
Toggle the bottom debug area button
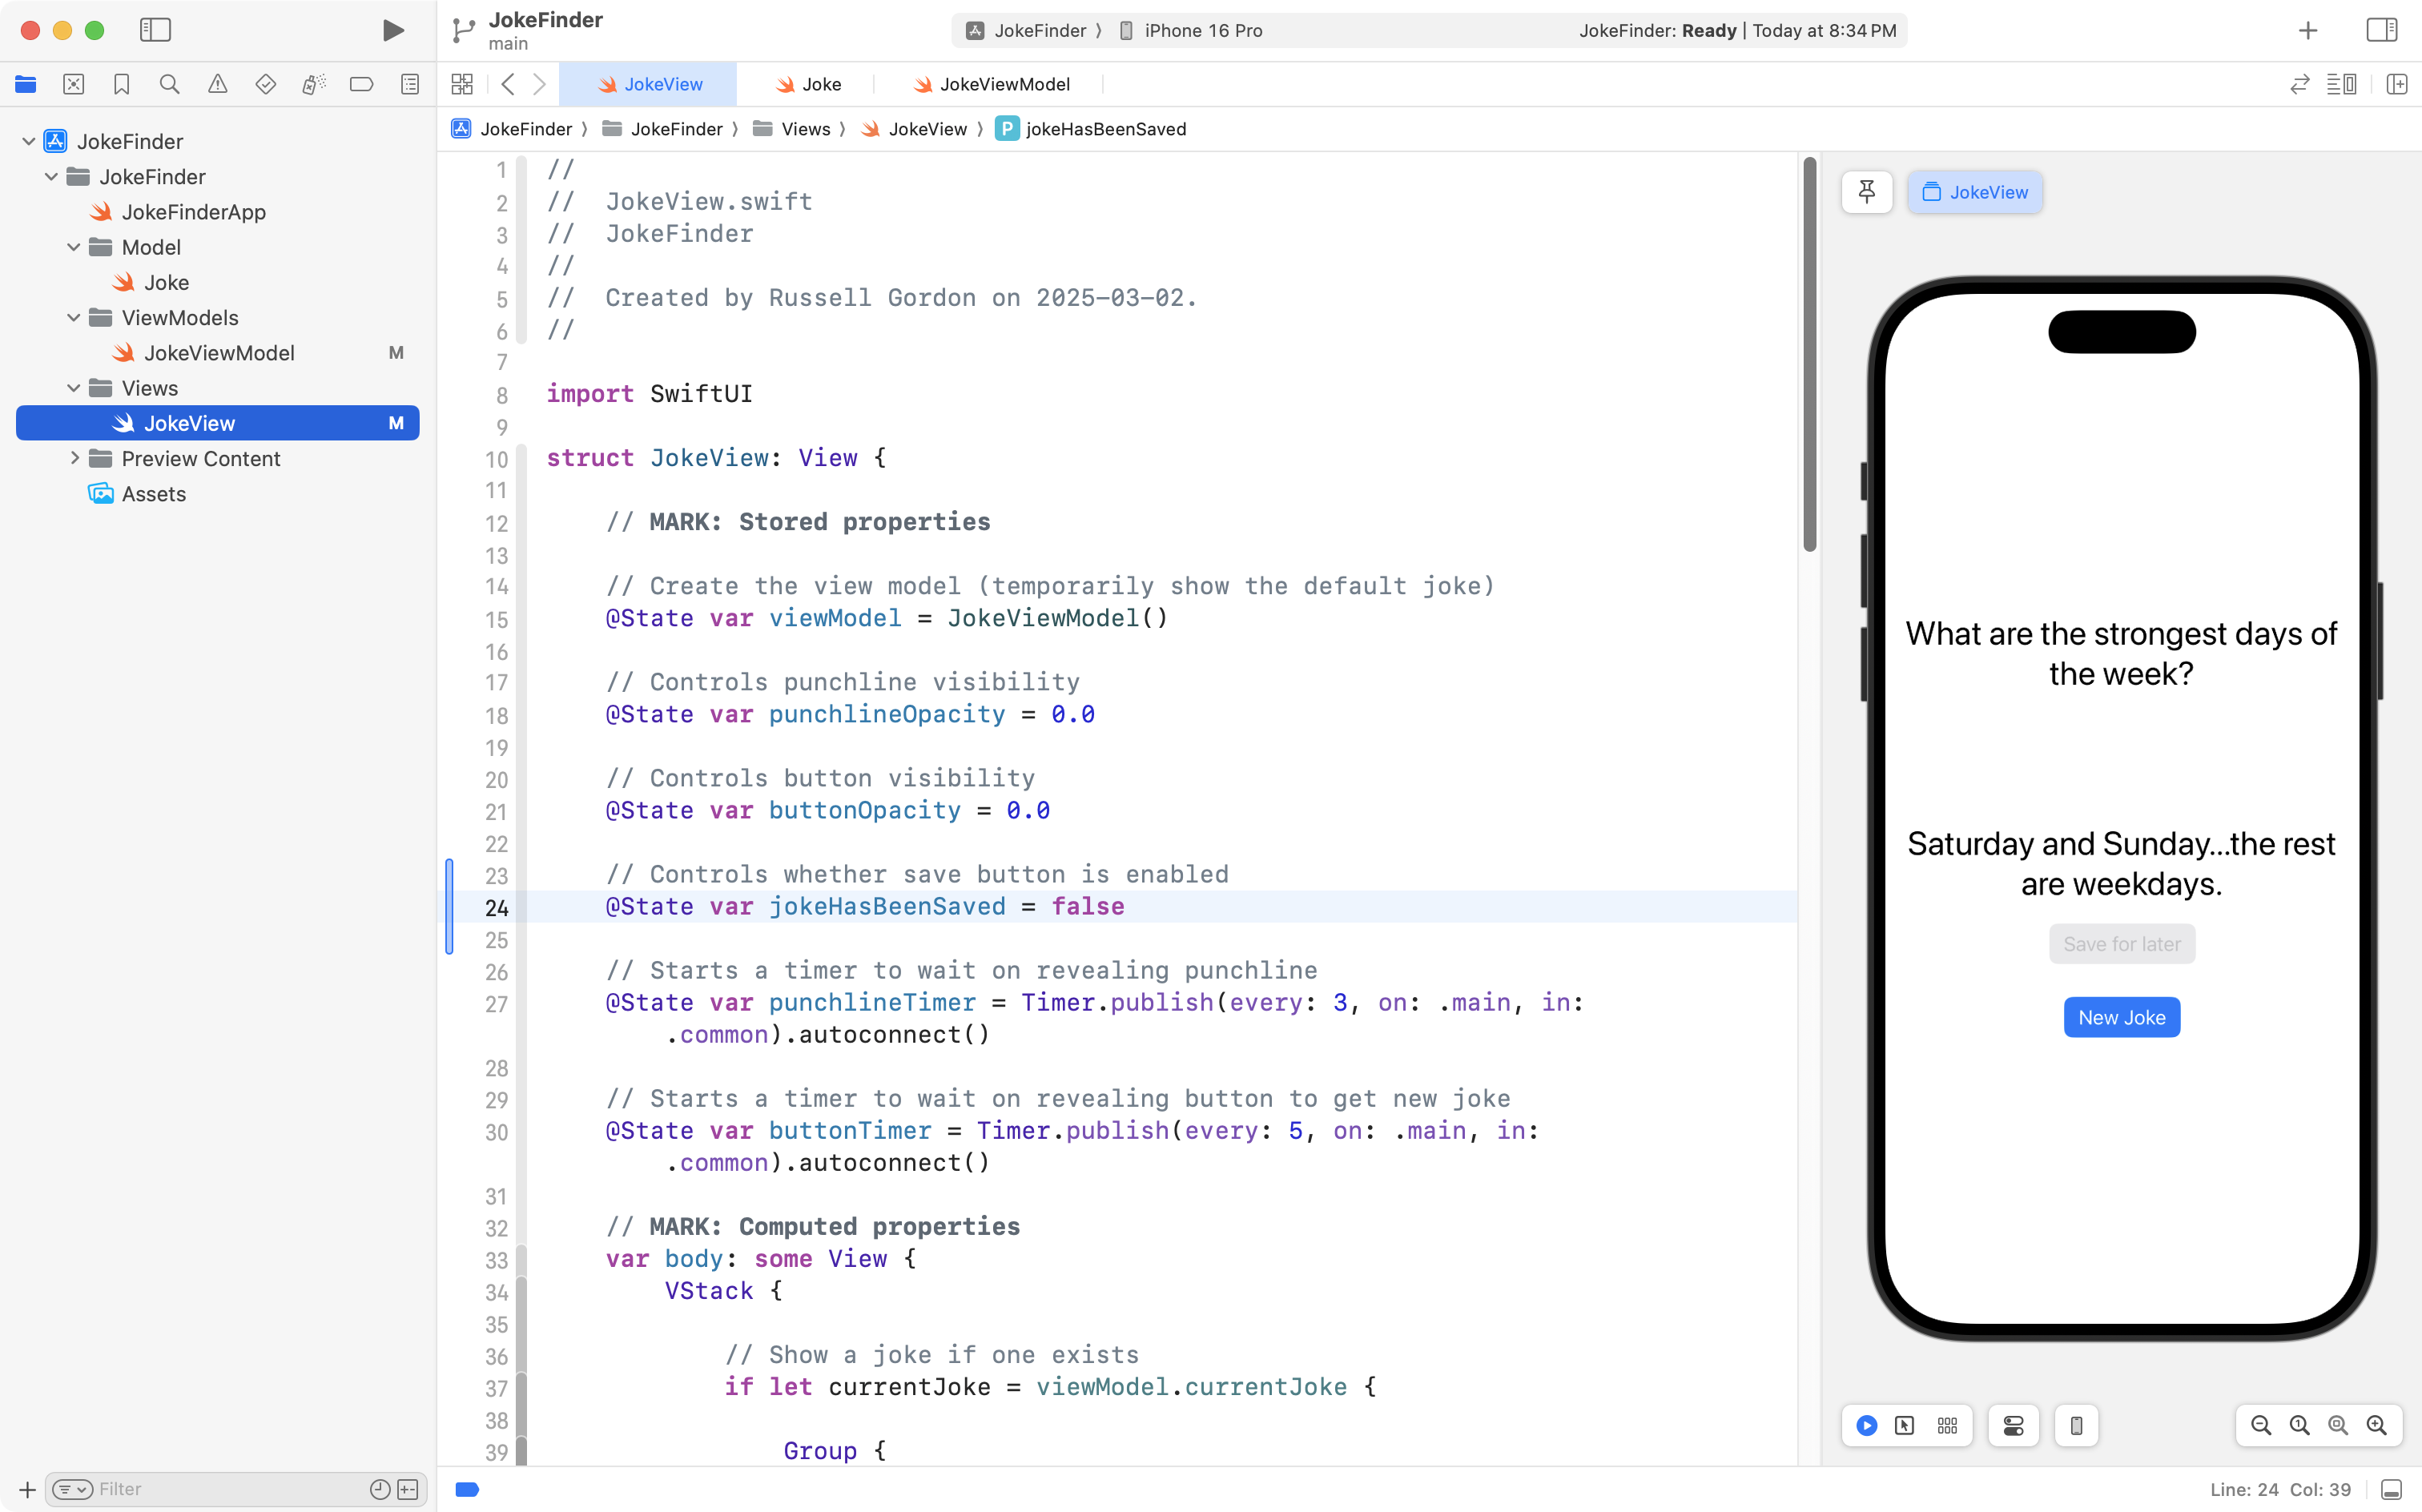pos(2391,1489)
